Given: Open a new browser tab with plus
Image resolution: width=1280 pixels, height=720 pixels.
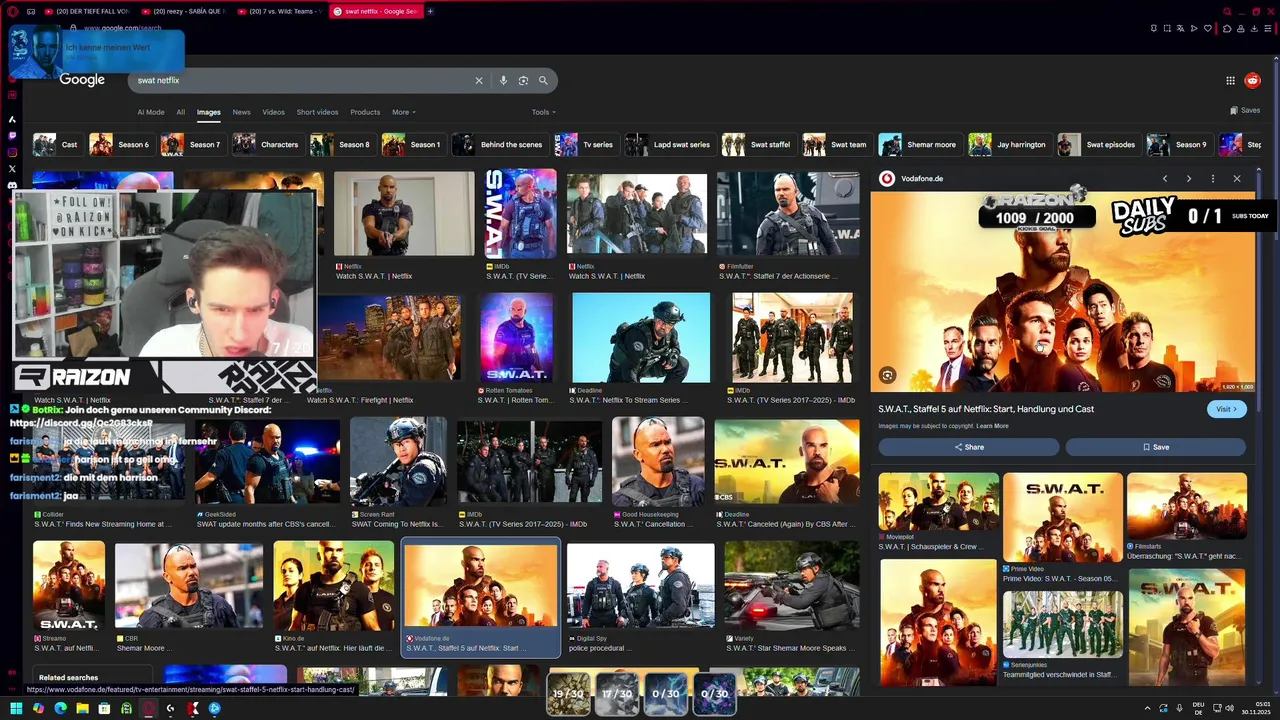Looking at the screenshot, I should (430, 12).
